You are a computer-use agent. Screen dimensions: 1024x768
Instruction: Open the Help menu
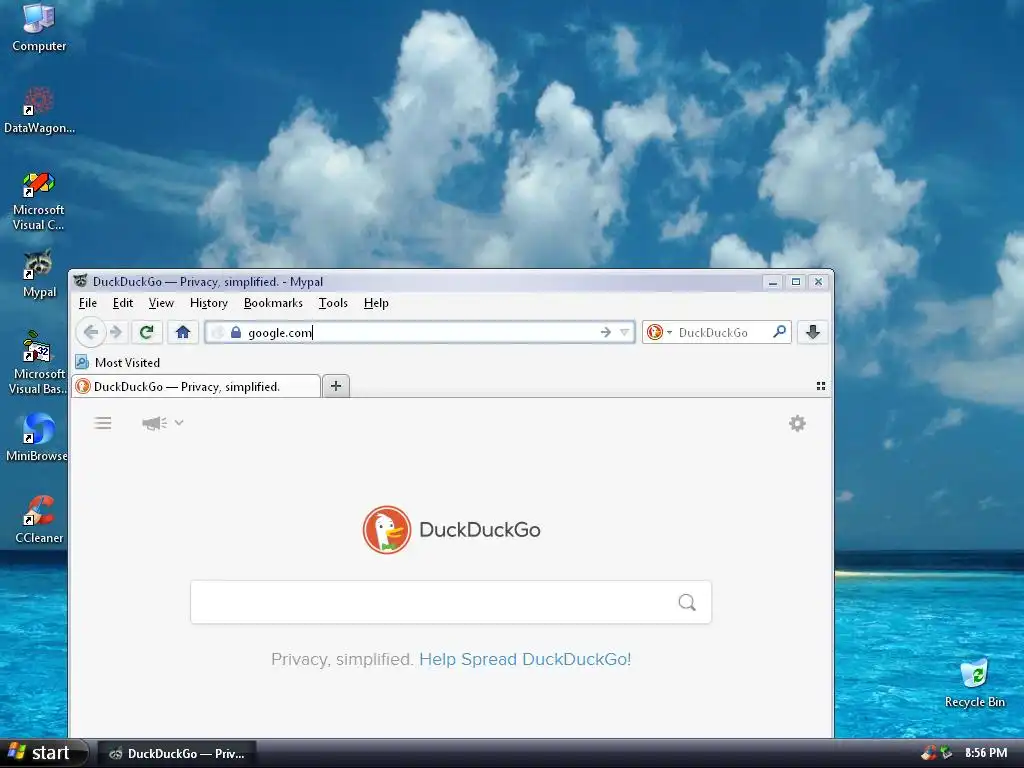point(376,303)
